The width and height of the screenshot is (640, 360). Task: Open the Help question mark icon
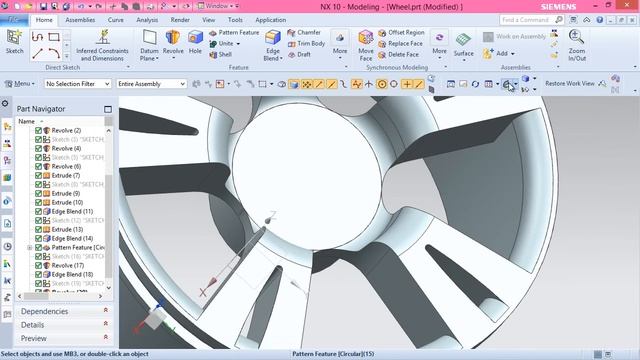(600, 20)
